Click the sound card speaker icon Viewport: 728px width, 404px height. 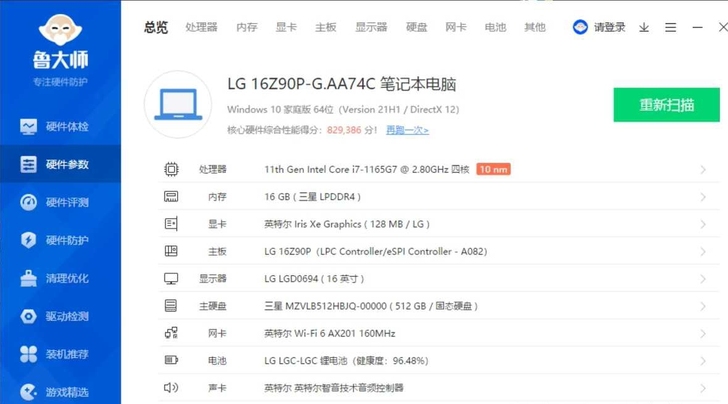pos(171,387)
